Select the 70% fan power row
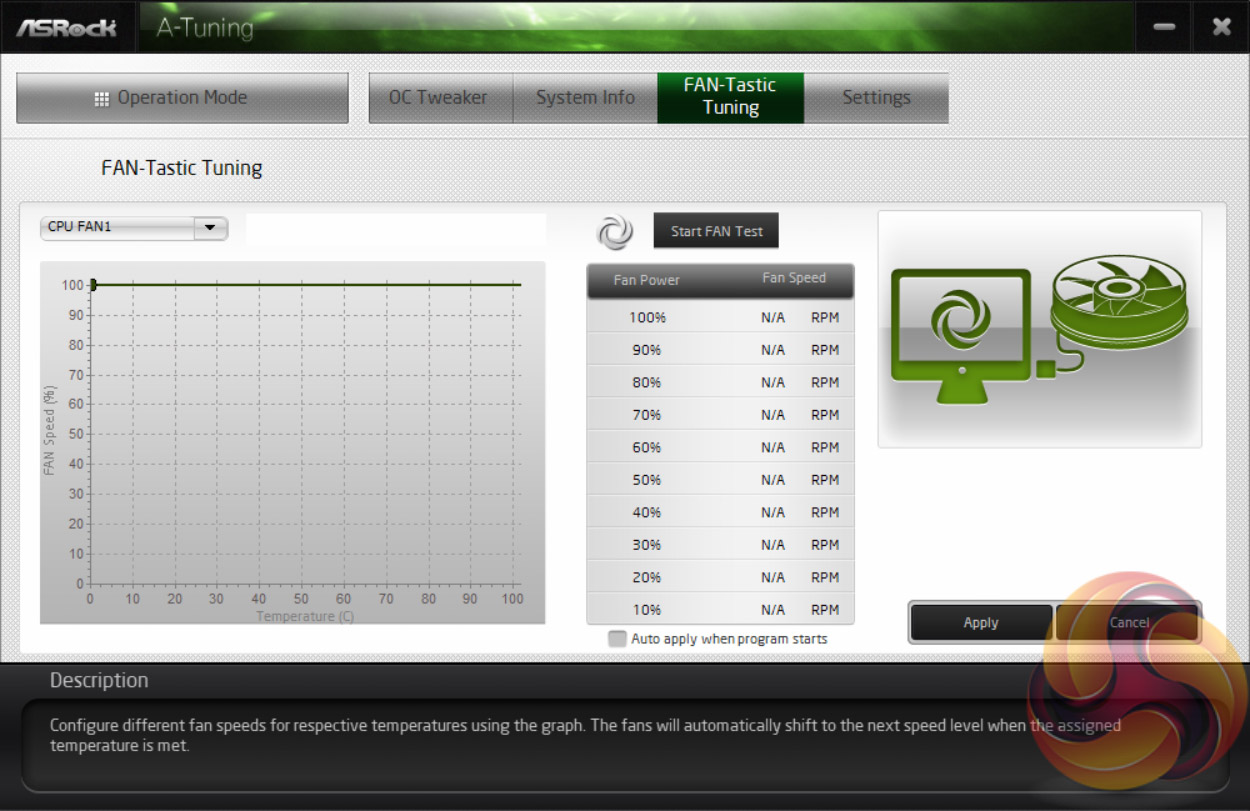The width and height of the screenshot is (1250, 811). point(720,415)
